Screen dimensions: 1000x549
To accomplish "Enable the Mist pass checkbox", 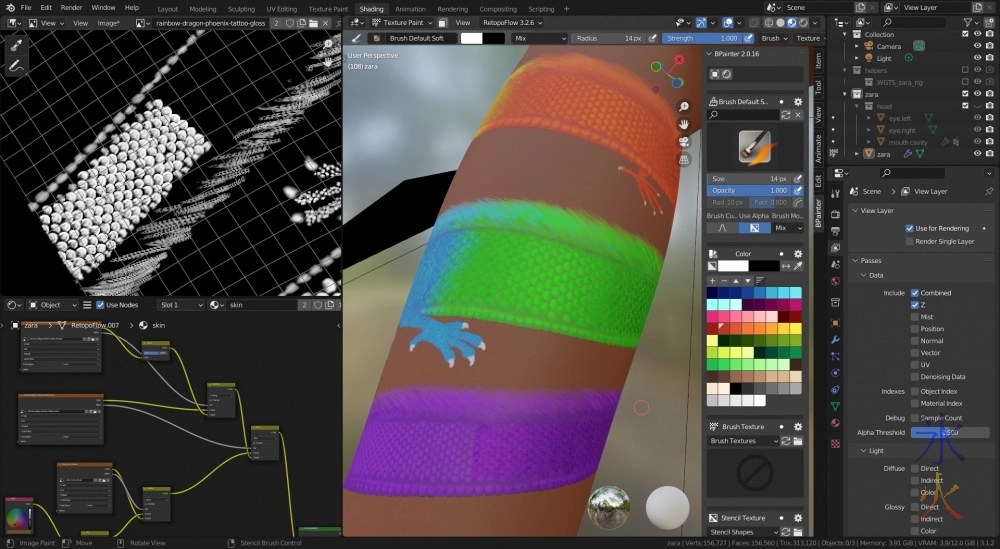I will (x=915, y=317).
